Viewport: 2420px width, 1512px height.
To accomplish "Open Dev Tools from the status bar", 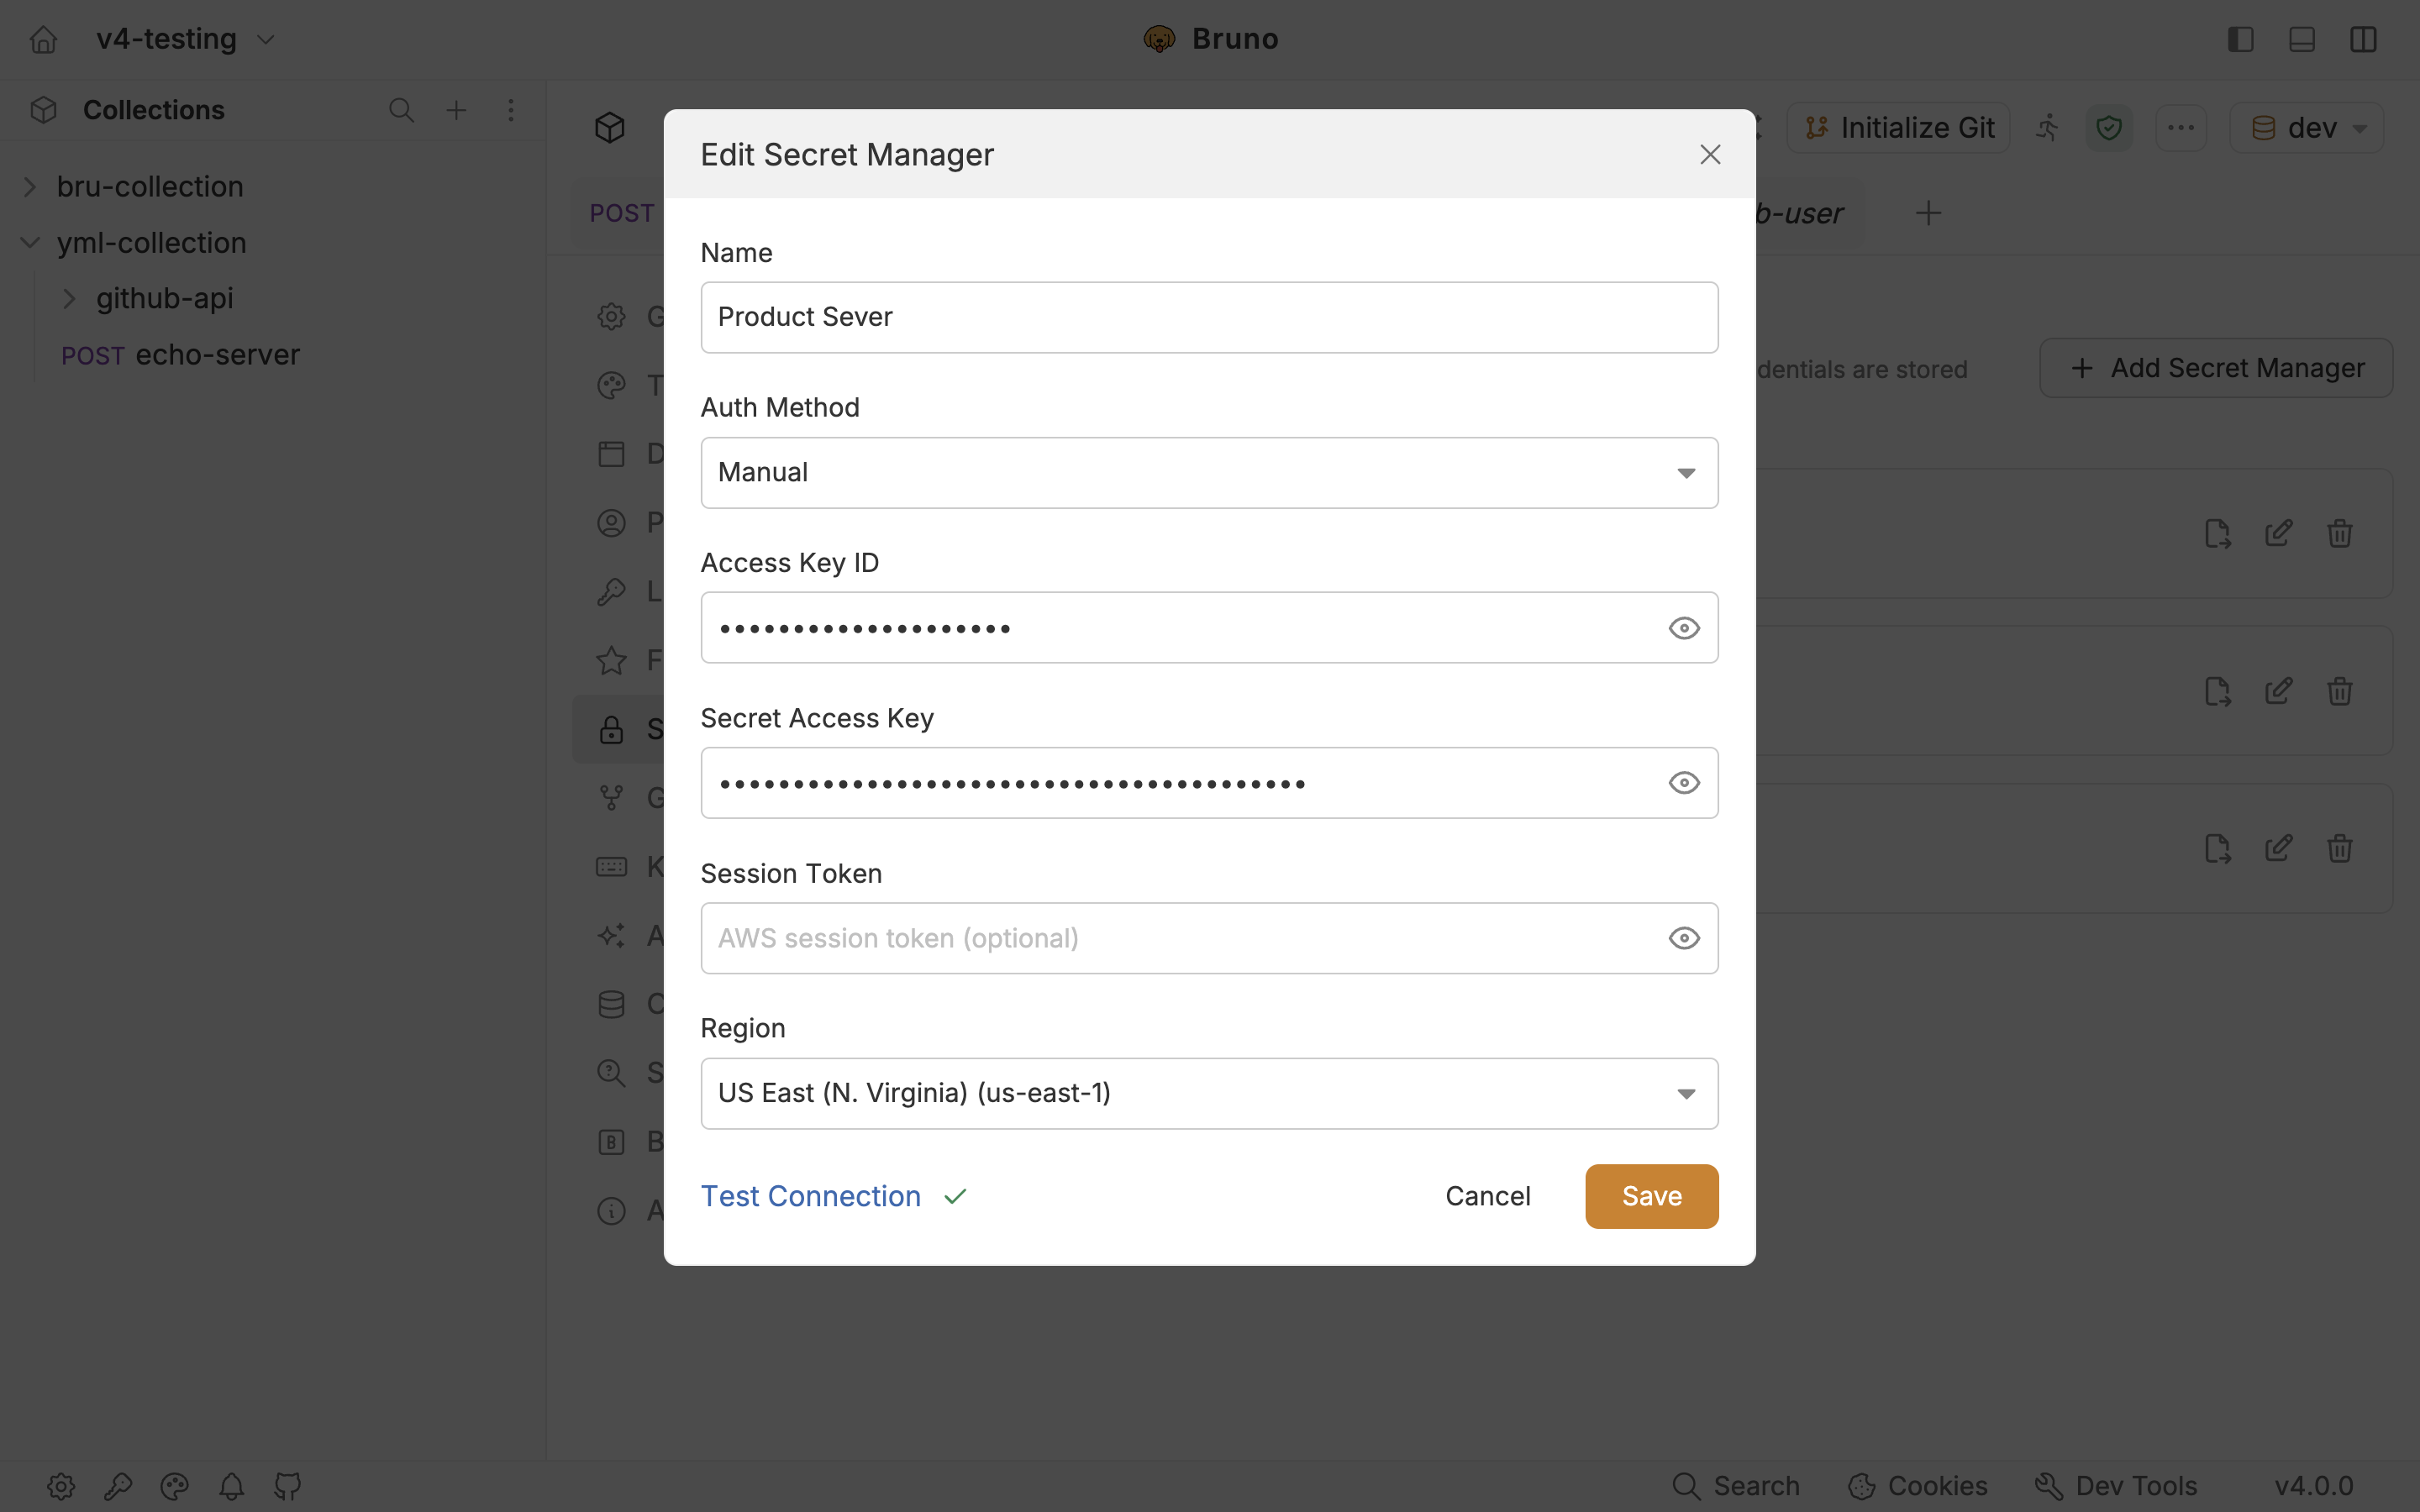I will tap(2116, 1486).
